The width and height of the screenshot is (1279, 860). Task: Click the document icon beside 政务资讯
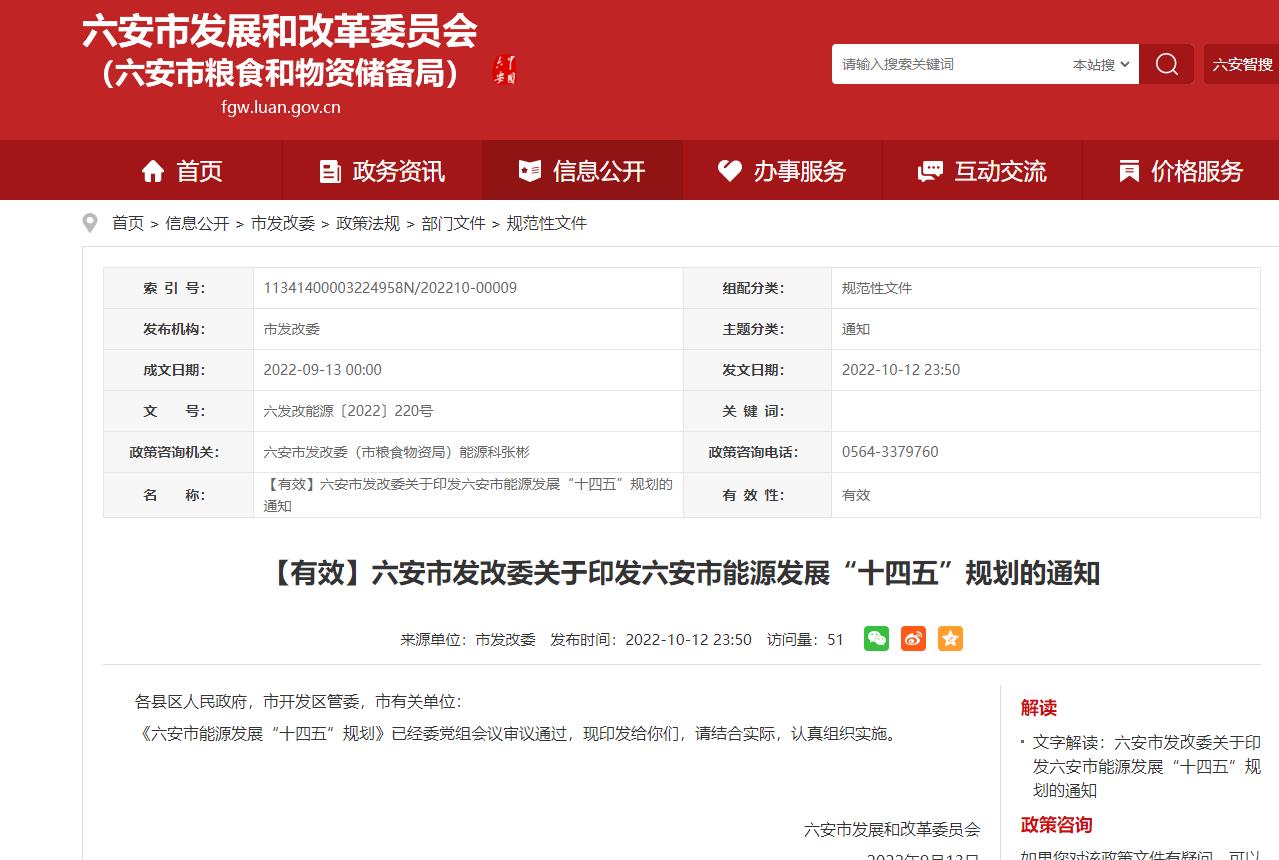(330, 170)
